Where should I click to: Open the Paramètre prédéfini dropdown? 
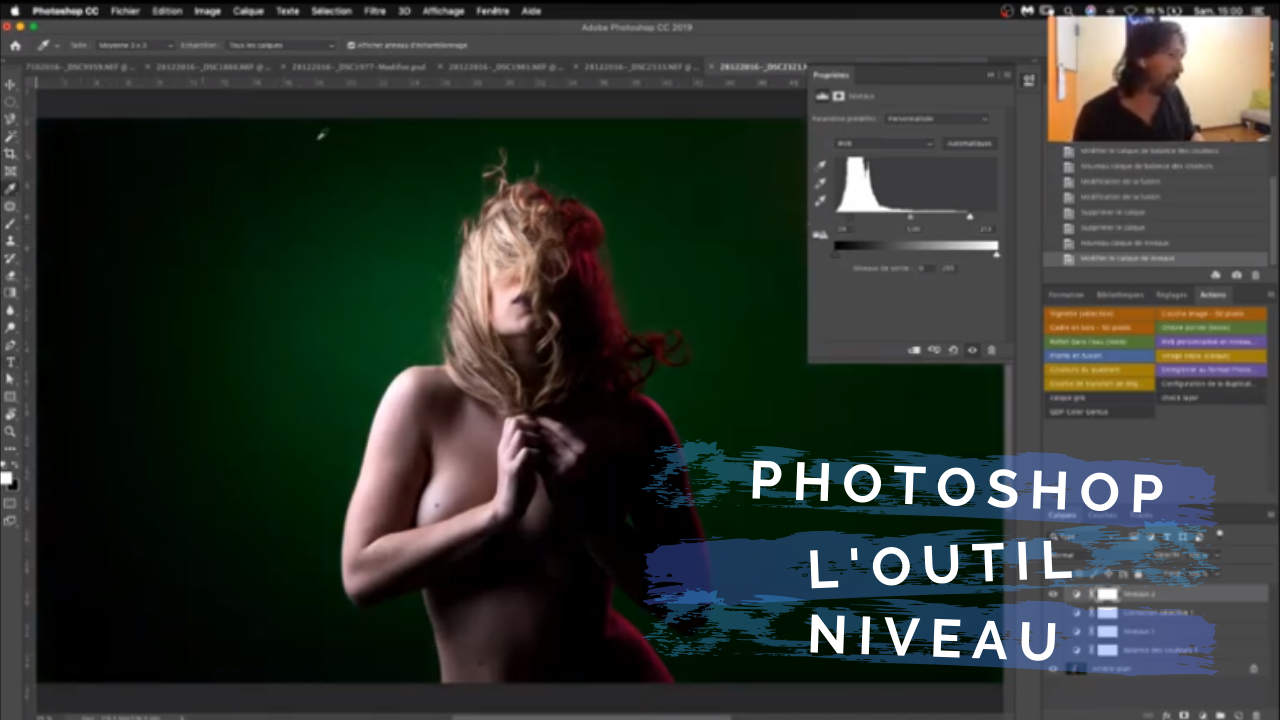(937, 119)
